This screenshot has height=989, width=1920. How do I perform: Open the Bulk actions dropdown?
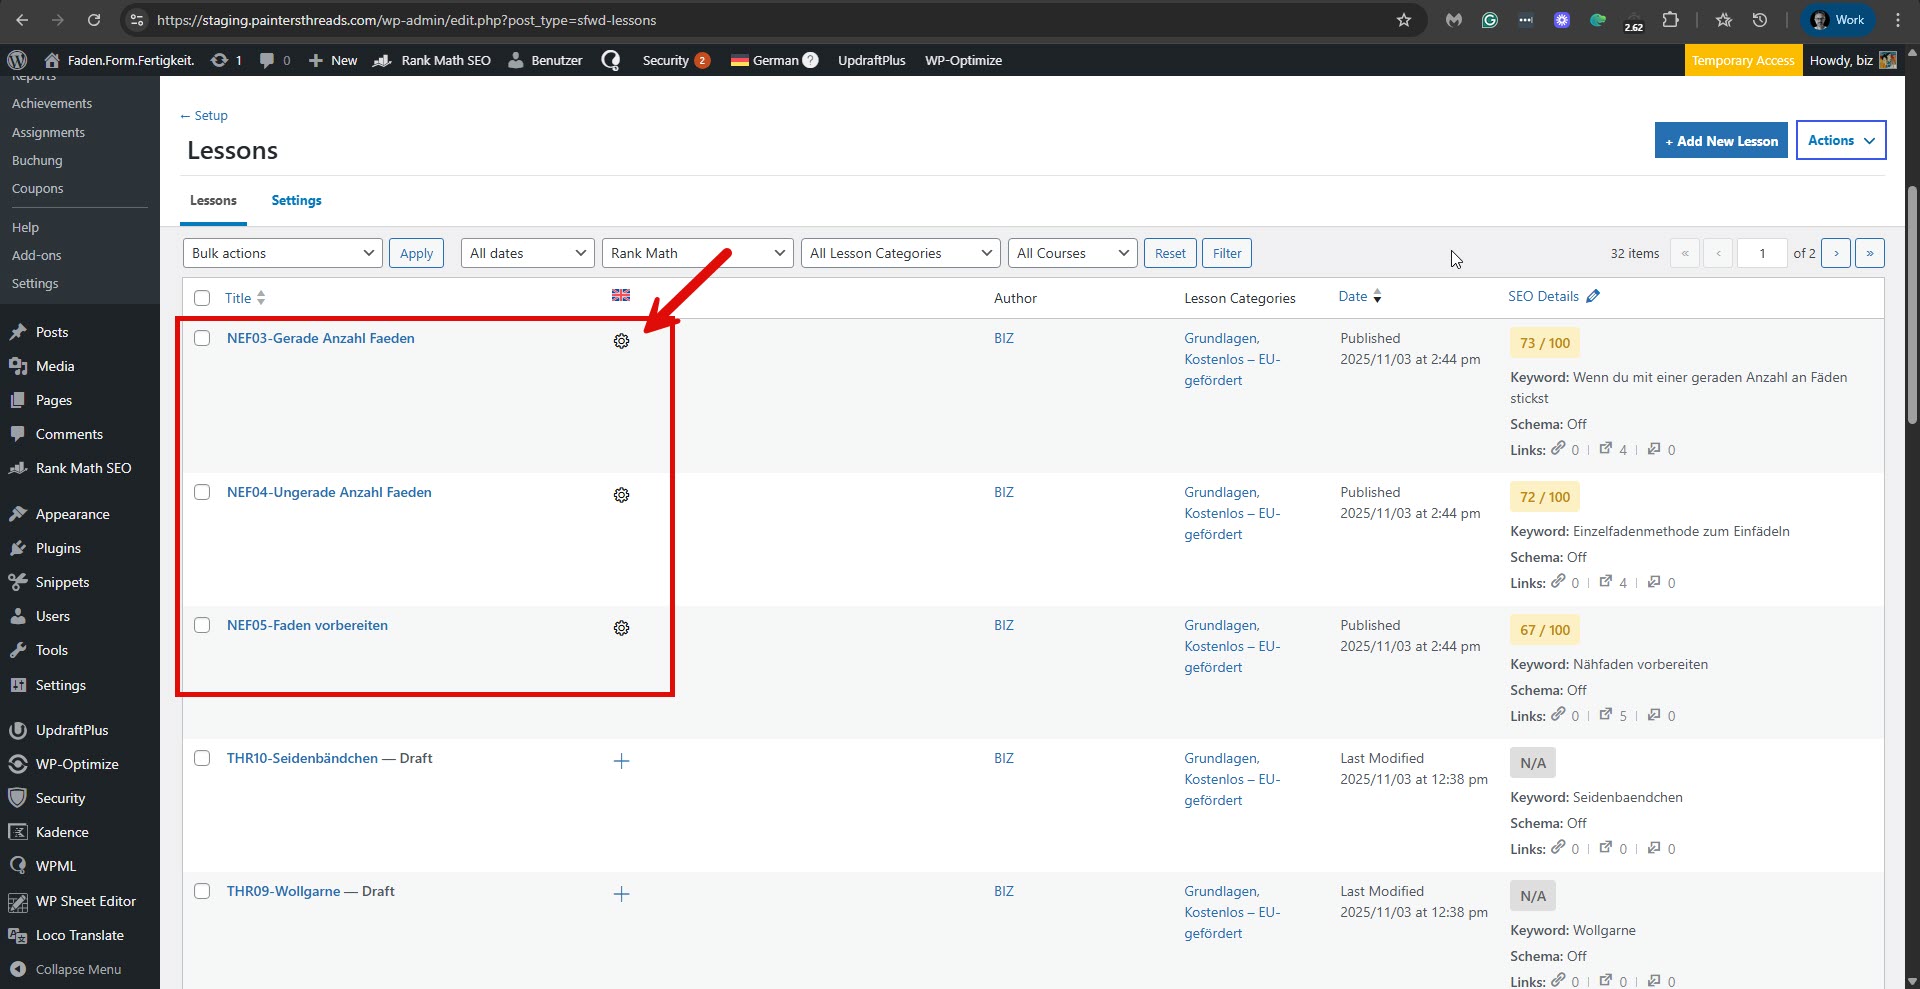(x=282, y=253)
